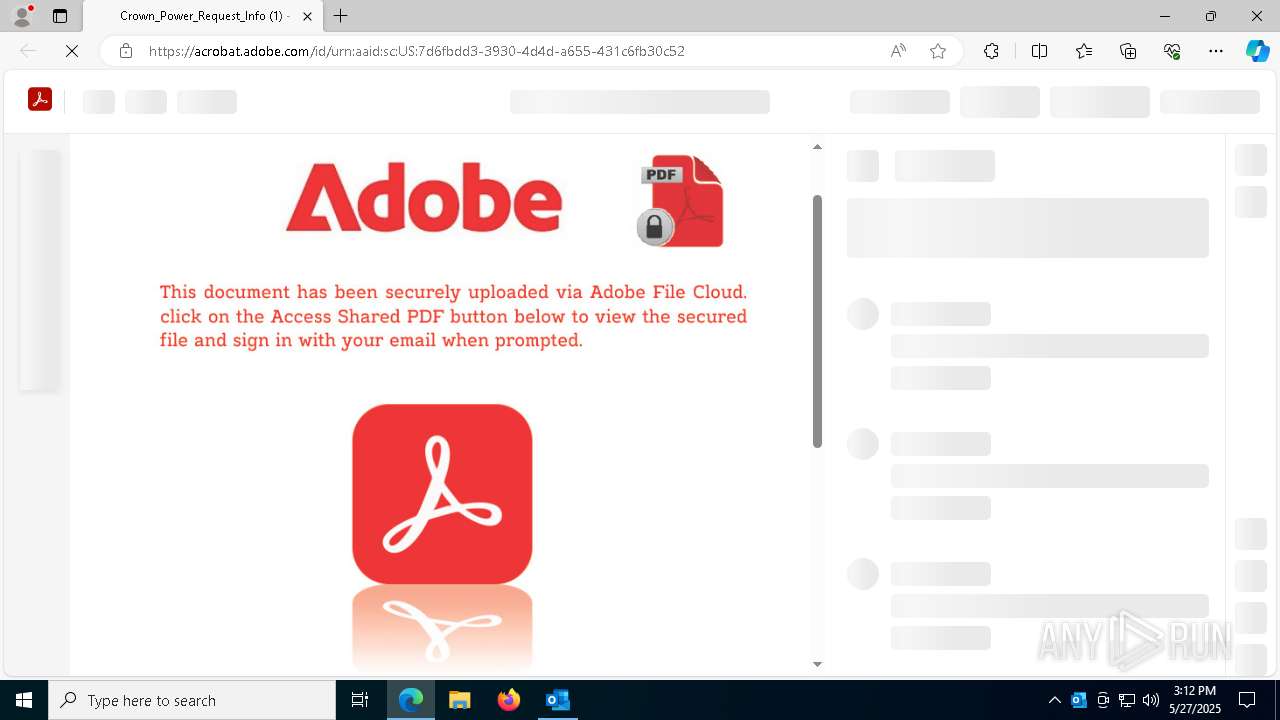
Task: Add this page to favorites
Action: pos(938,51)
